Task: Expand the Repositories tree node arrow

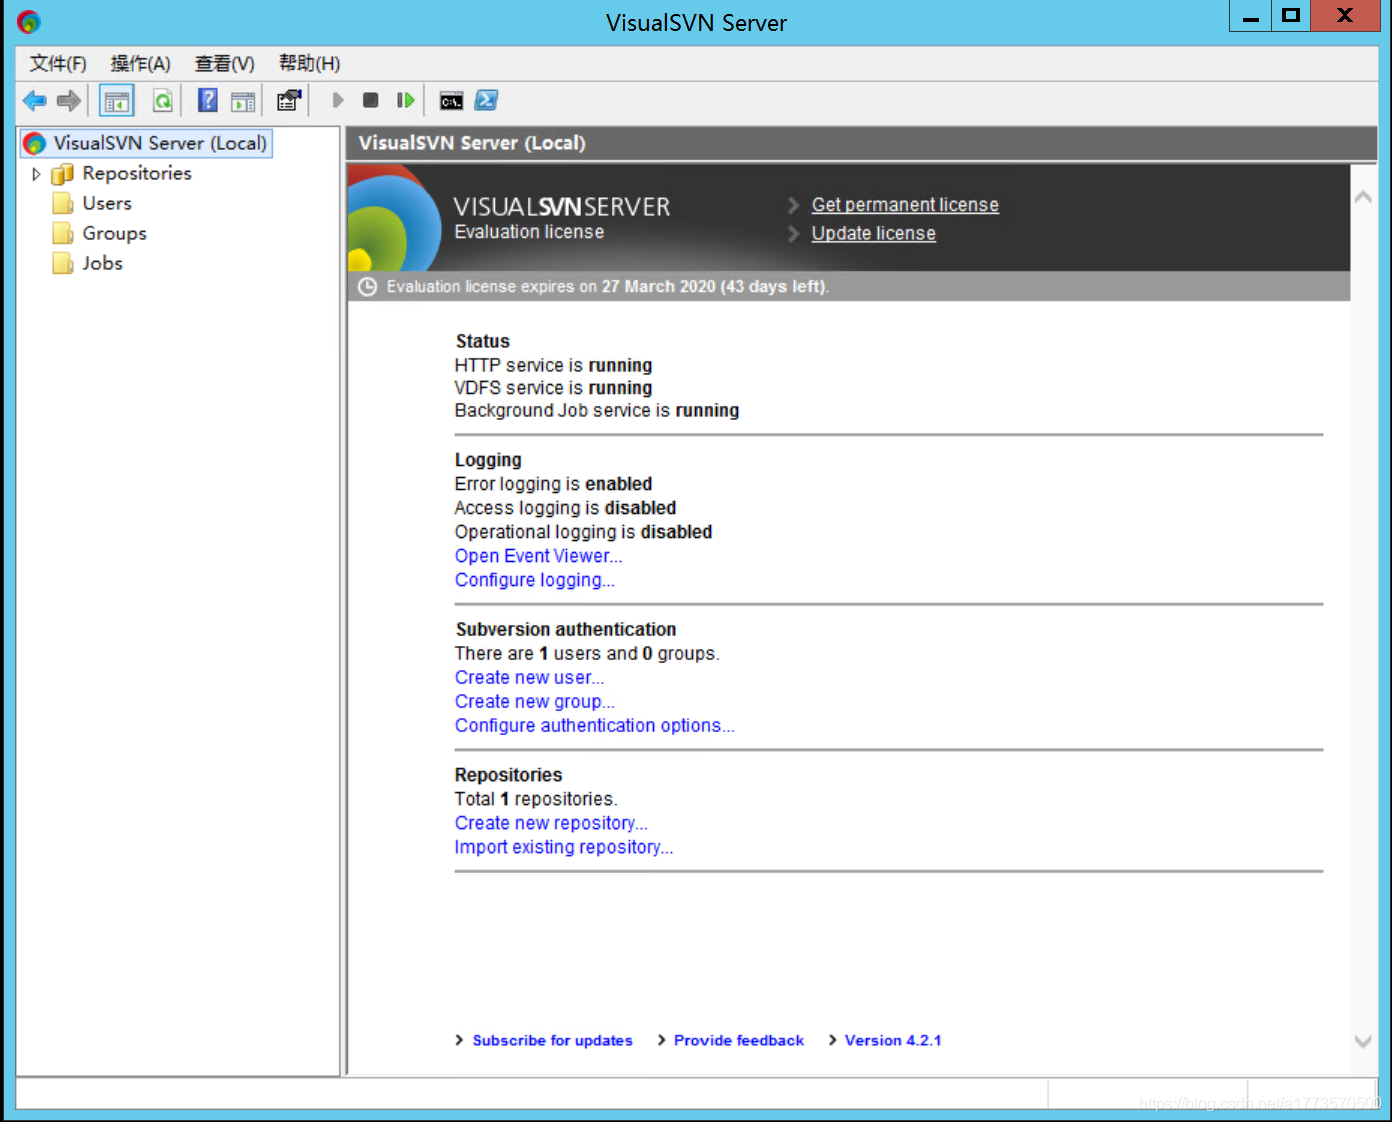Action: [x=36, y=174]
